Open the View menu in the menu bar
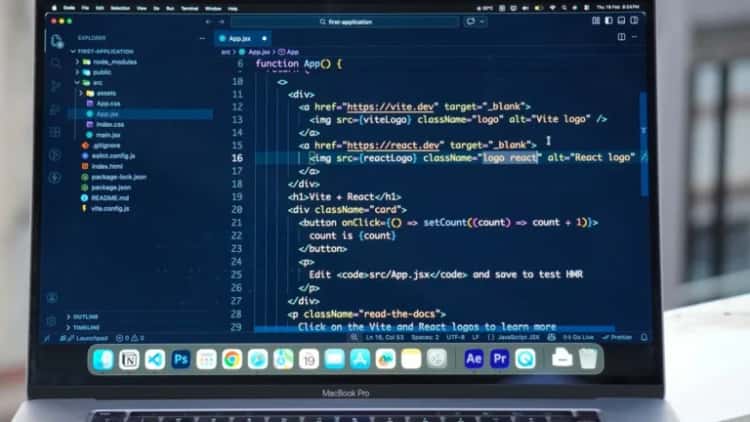 click(142, 8)
